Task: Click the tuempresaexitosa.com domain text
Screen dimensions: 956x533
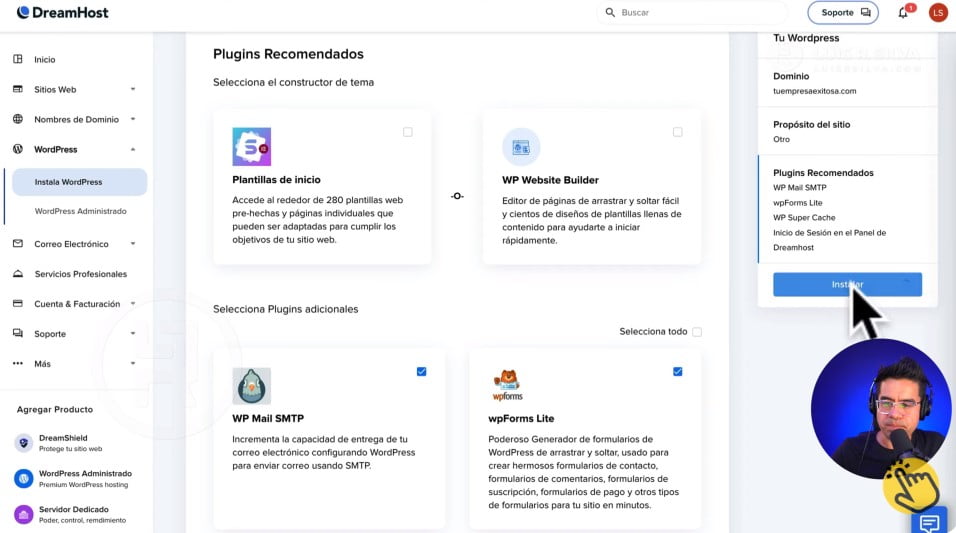Action: (x=815, y=91)
